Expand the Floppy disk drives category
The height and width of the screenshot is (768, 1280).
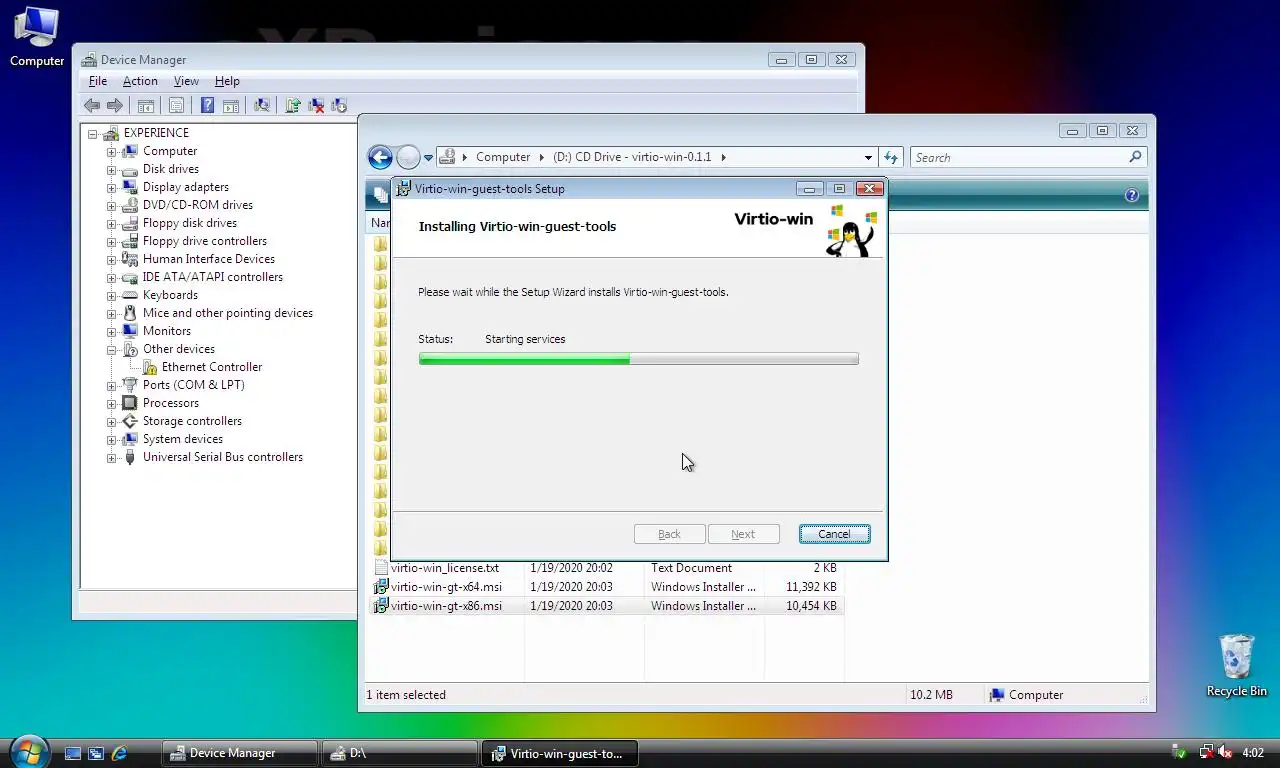coord(112,223)
